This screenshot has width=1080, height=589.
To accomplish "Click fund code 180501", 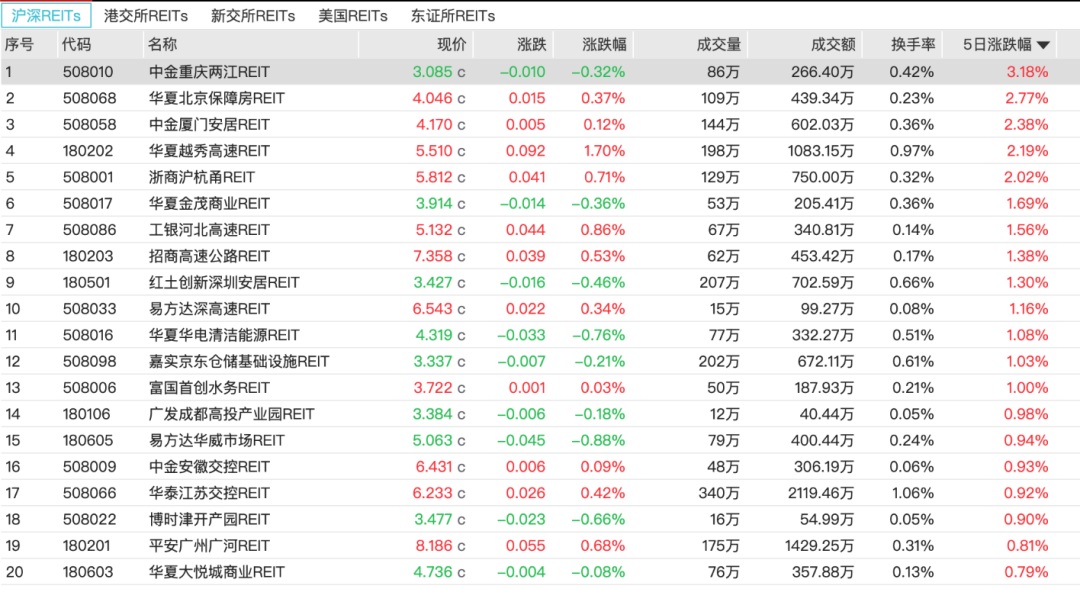I will tap(89, 282).
